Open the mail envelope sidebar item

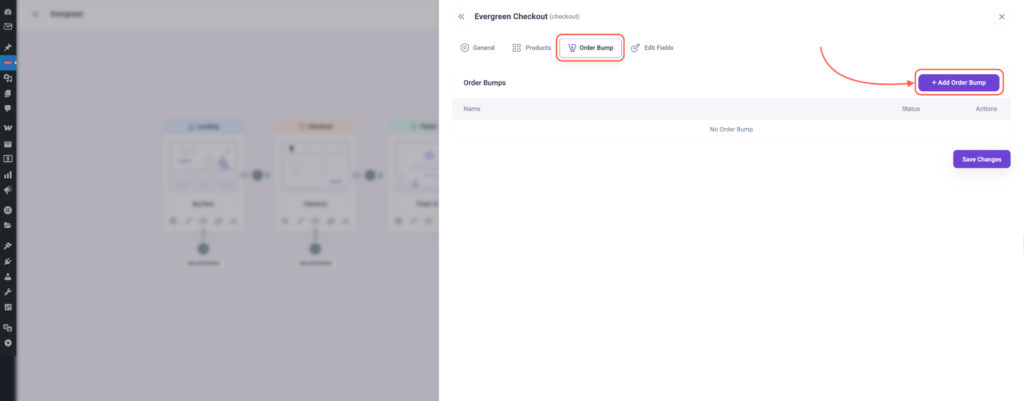pyautogui.click(x=8, y=27)
